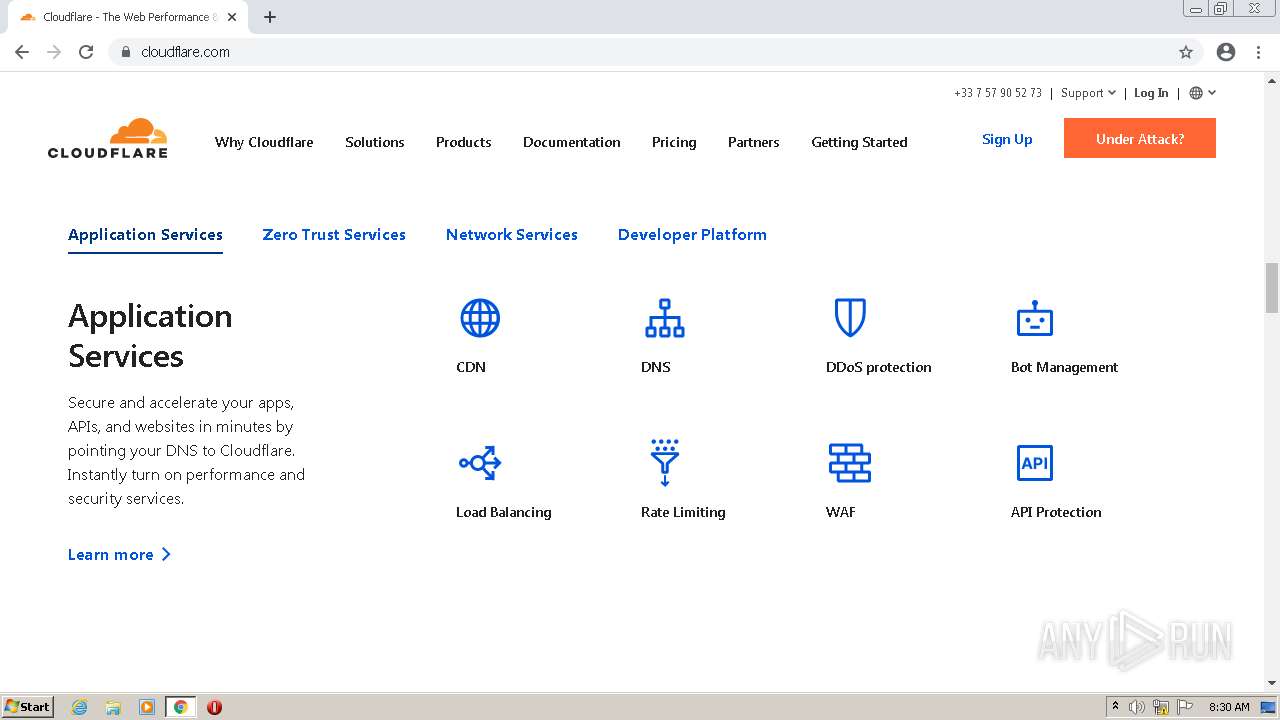View site info via the padlock icon
This screenshot has width=1280, height=720.
coord(125,52)
